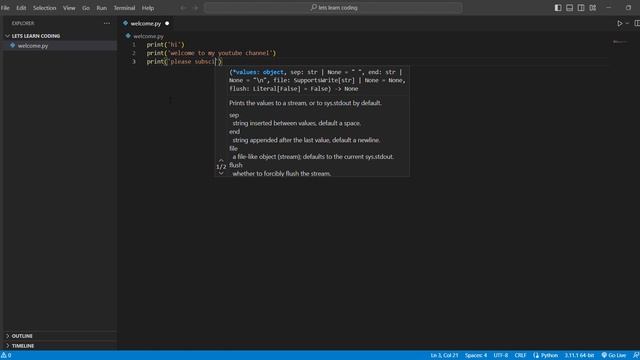
Task: Open the Go menu
Action: click(86, 8)
